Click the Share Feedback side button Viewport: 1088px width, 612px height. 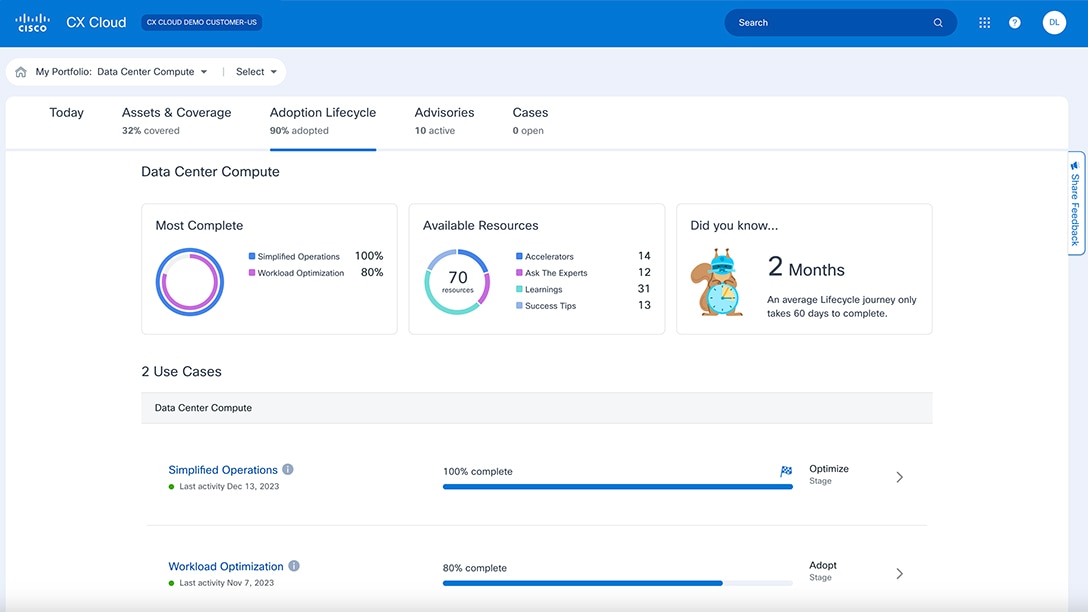click(x=1076, y=203)
